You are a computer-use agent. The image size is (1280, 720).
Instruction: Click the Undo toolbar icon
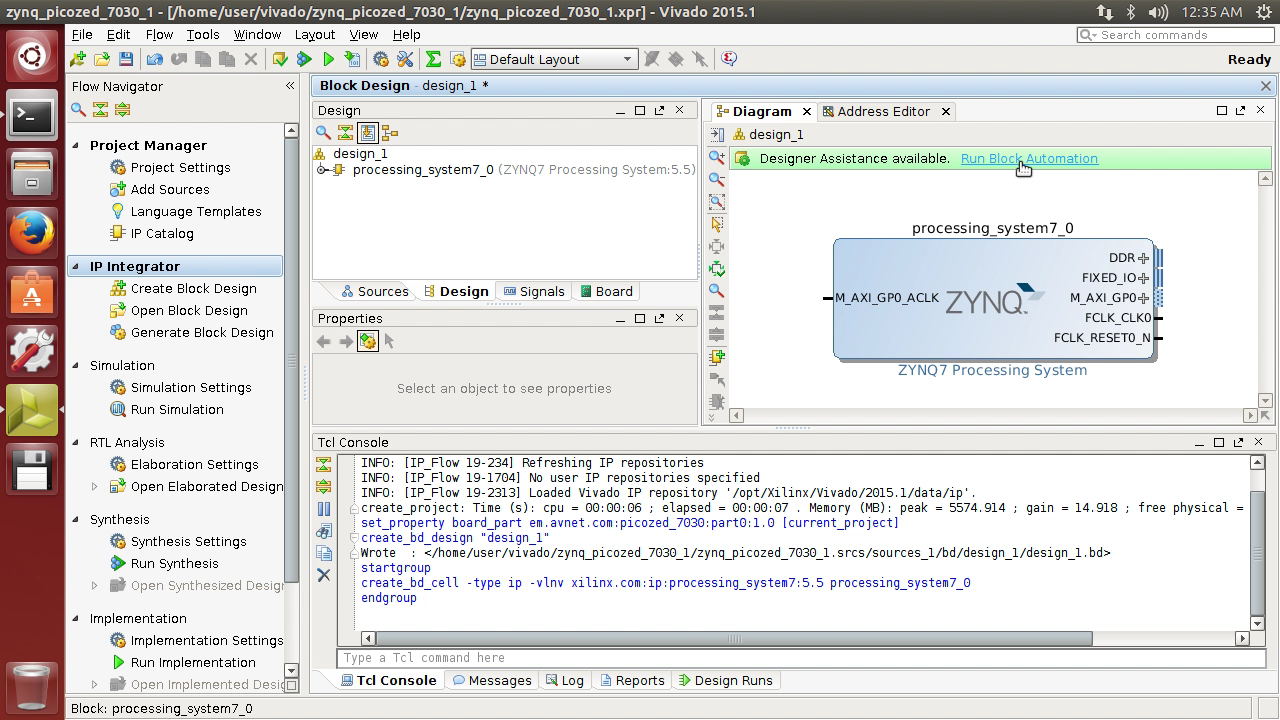155,59
